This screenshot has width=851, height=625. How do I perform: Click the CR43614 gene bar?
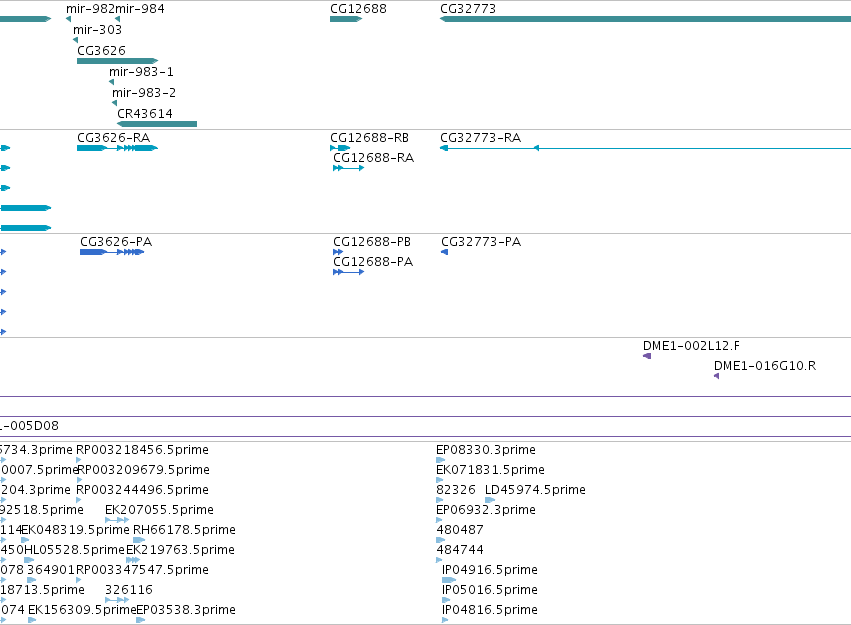point(157,124)
